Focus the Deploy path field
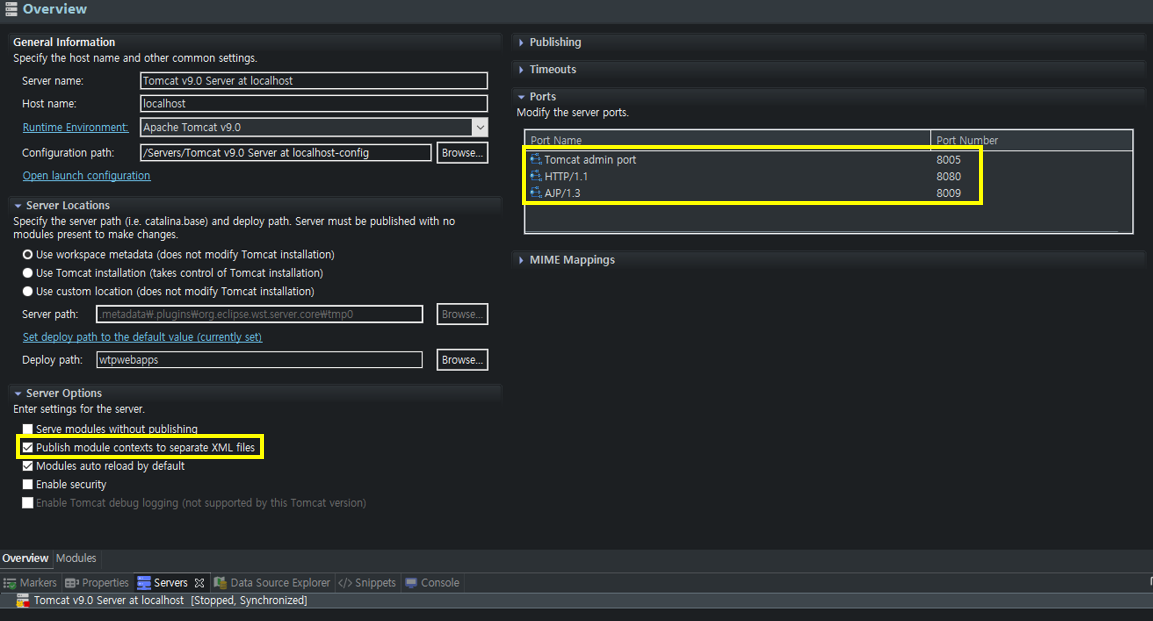Viewport: 1153px width, 621px height. point(260,360)
